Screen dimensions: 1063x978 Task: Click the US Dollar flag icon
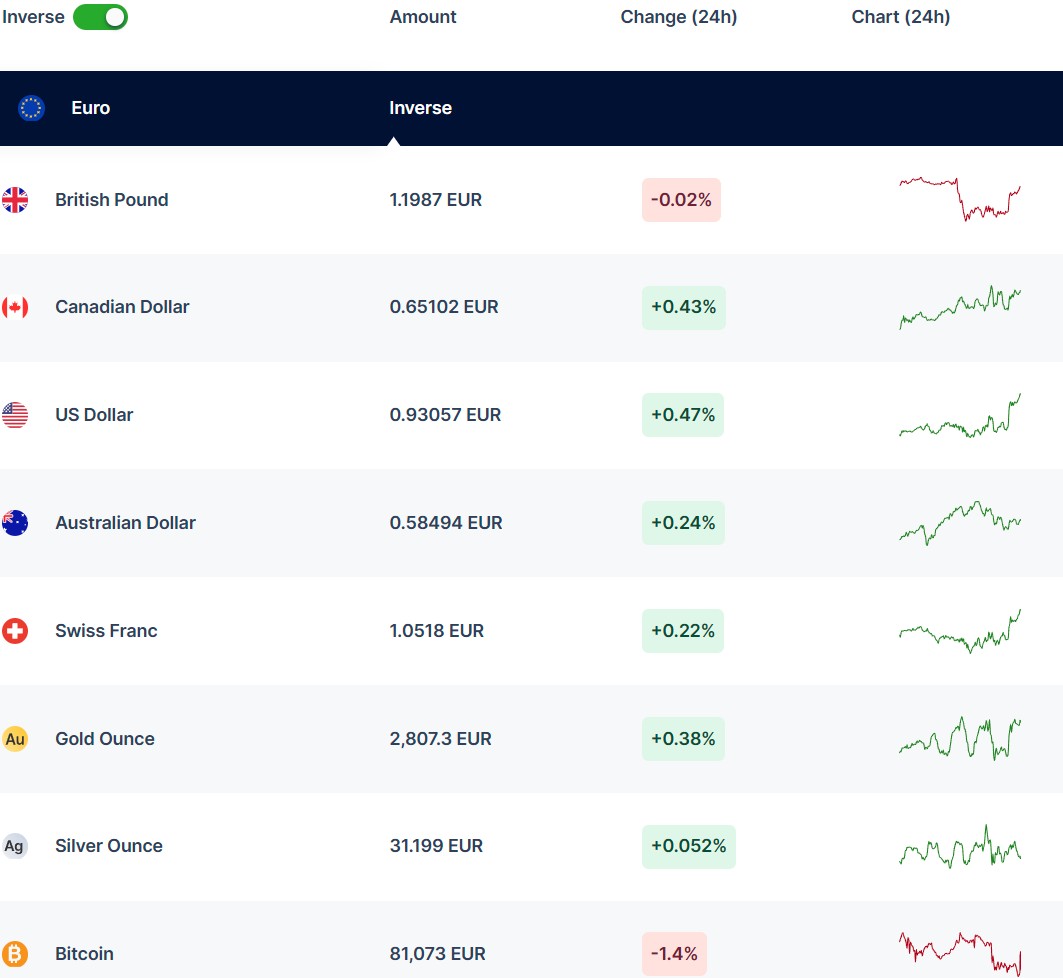pyautogui.click(x=15, y=415)
